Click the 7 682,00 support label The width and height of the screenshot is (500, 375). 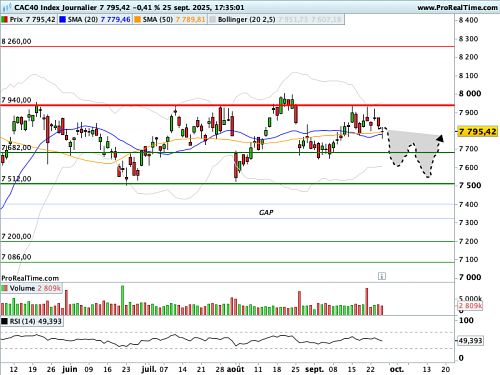pos(16,148)
